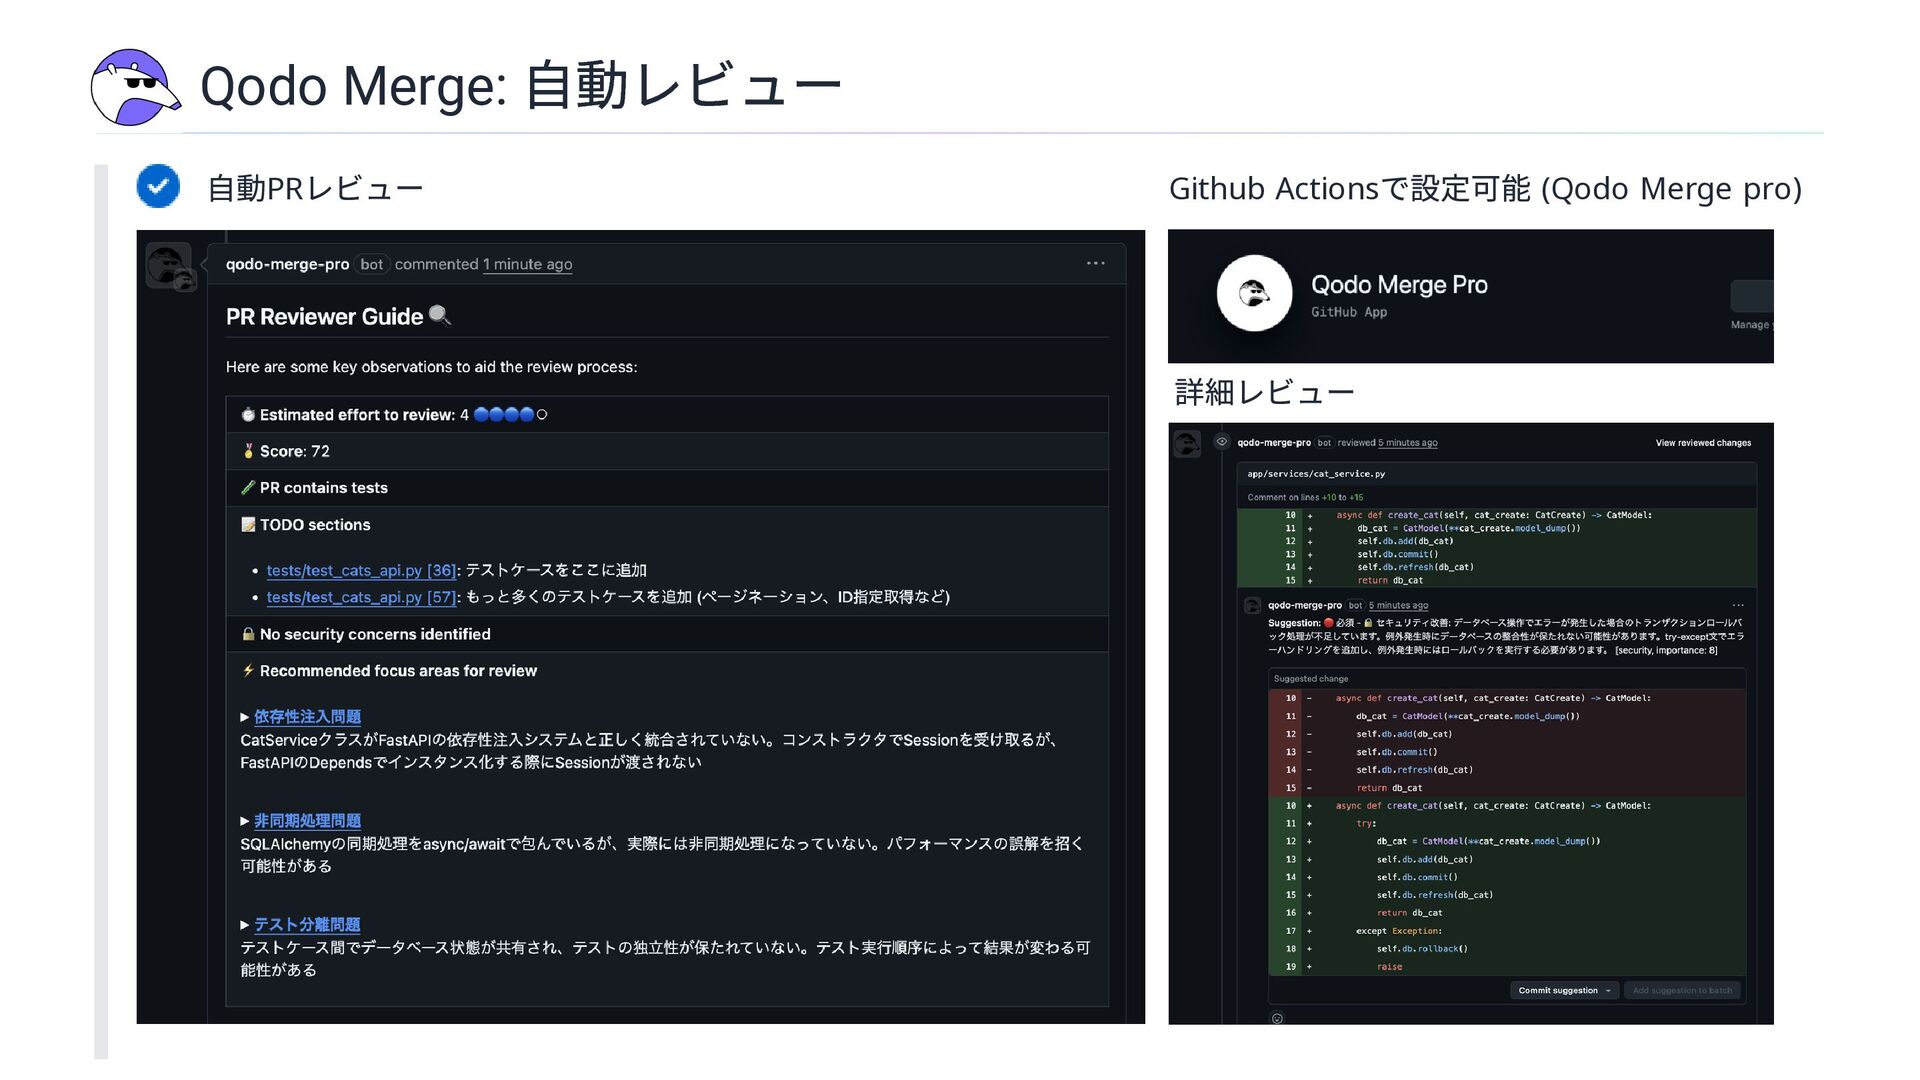
Task: Click the small avatar next to suggestion comment author
Action: [x=1252, y=605]
